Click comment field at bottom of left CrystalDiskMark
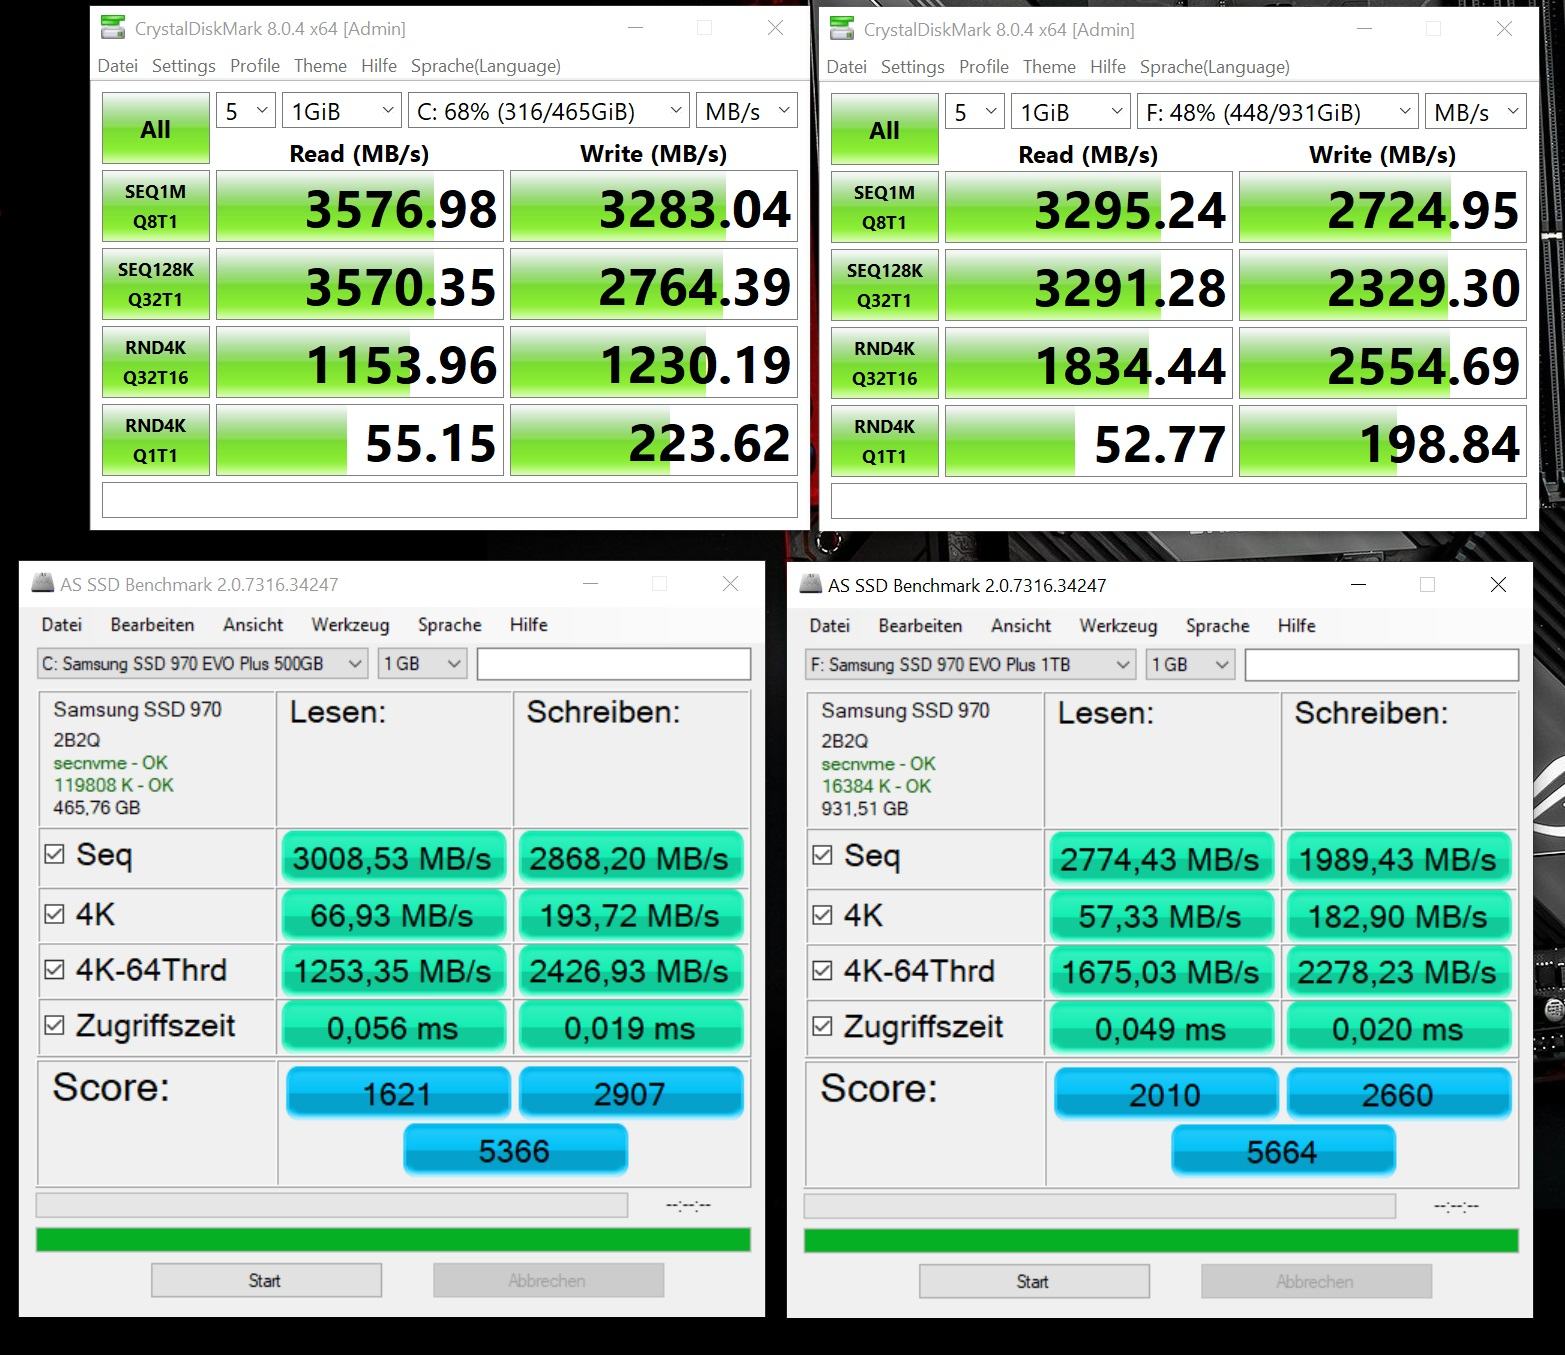Image resolution: width=1565 pixels, height=1355 pixels. (449, 500)
